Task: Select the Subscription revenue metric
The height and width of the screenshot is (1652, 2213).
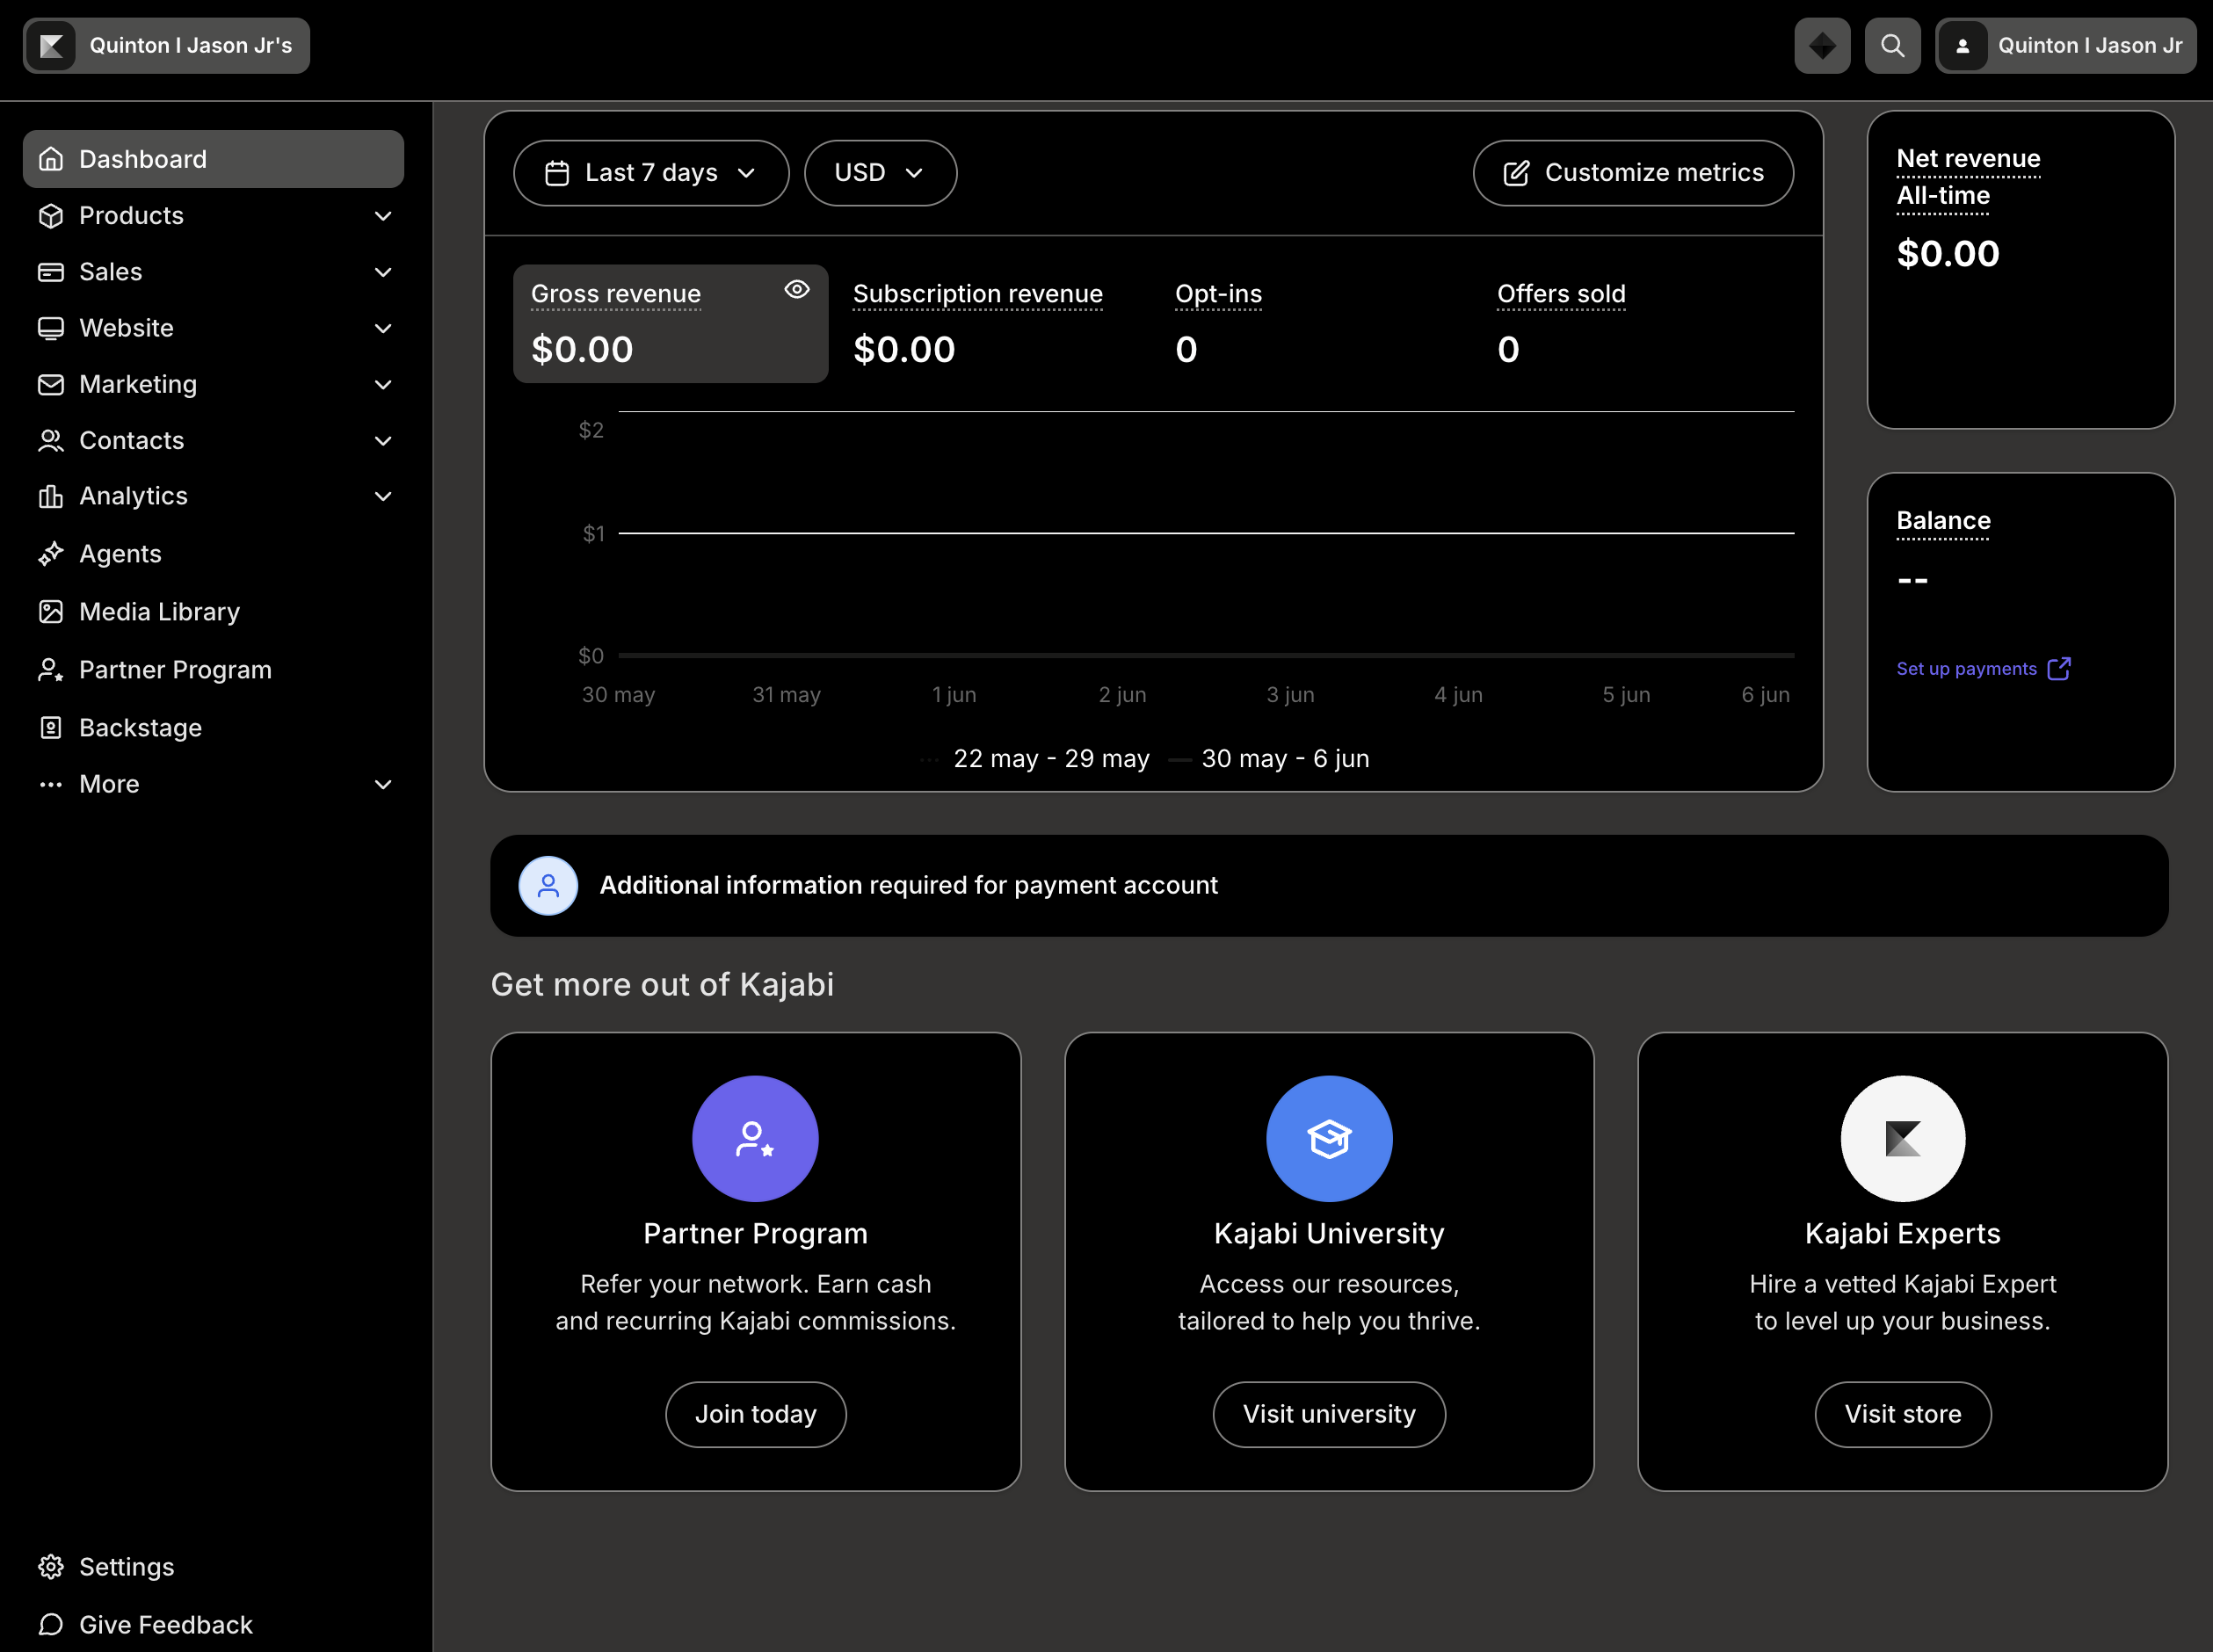Action: [x=992, y=323]
